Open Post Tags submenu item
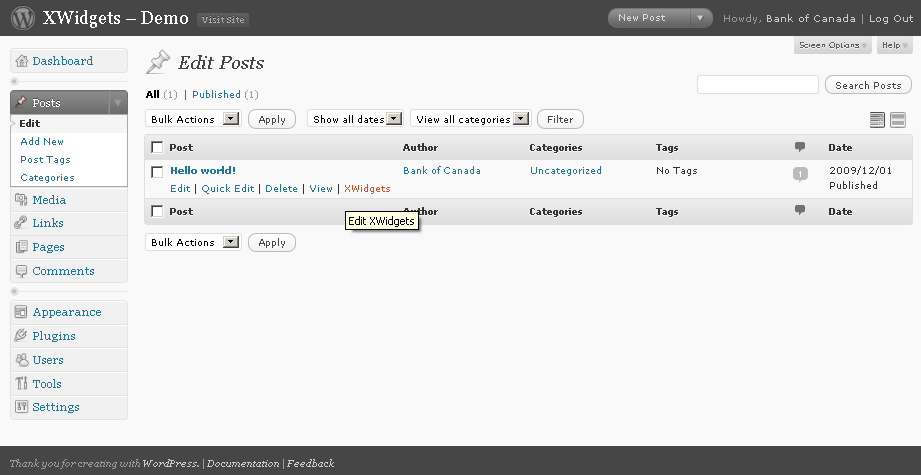The height and width of the screenshot is (475, 921). point(45,160)
